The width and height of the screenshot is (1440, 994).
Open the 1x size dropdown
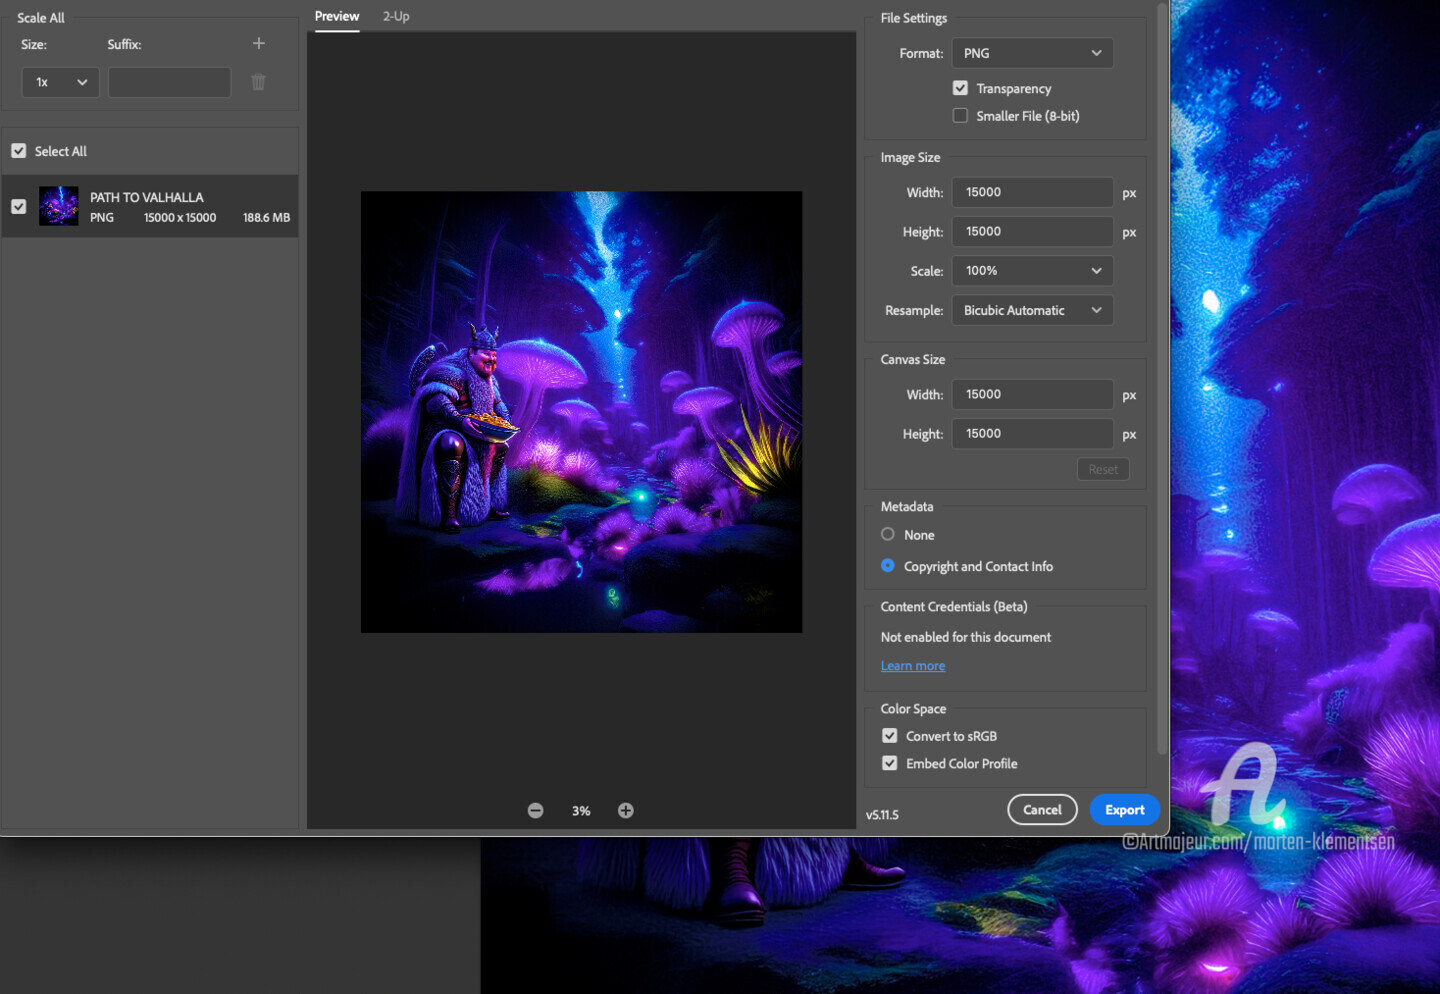click(60, 82)
